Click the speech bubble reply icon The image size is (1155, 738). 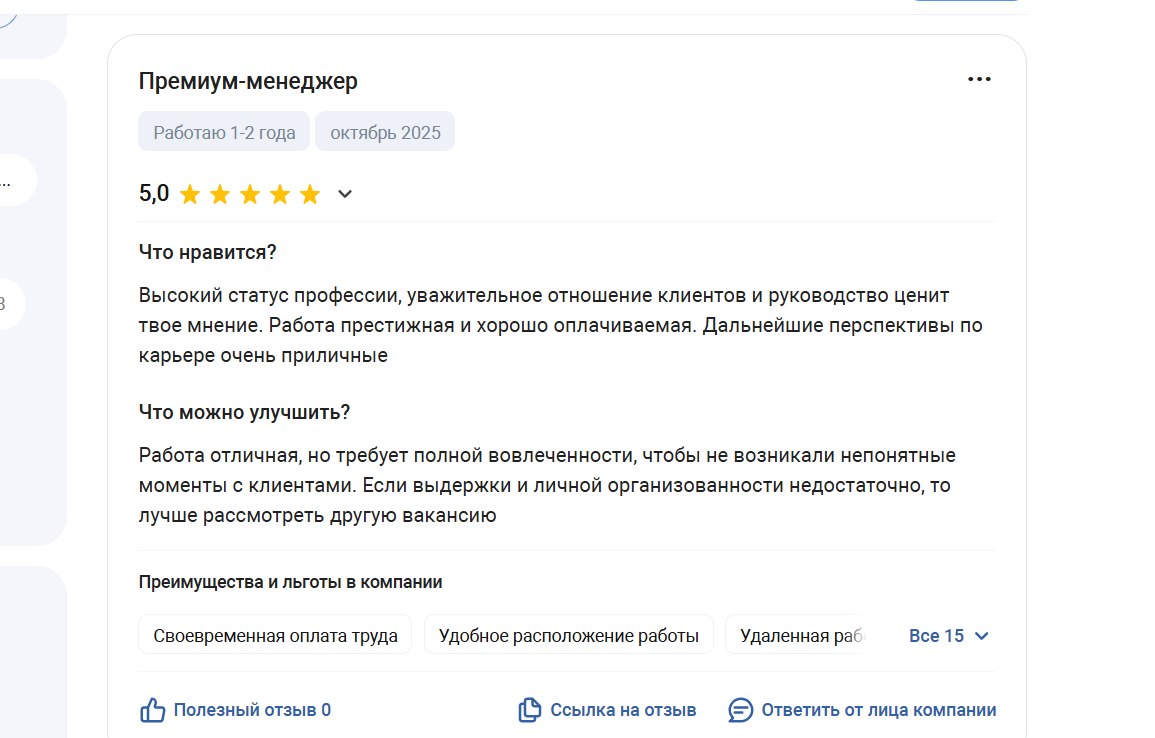pyautogui.click(x=740, y=710)
